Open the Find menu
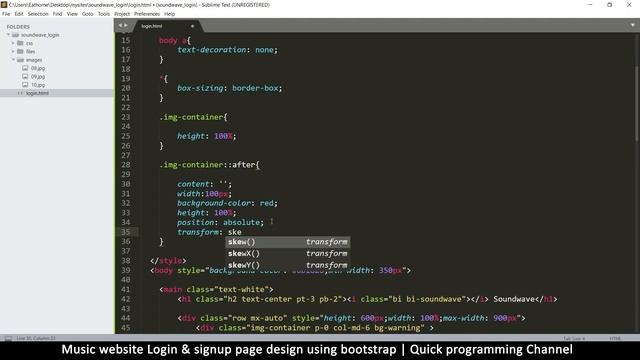The height and width of the screenshot is (360, 640). click(x=57, y=14)
